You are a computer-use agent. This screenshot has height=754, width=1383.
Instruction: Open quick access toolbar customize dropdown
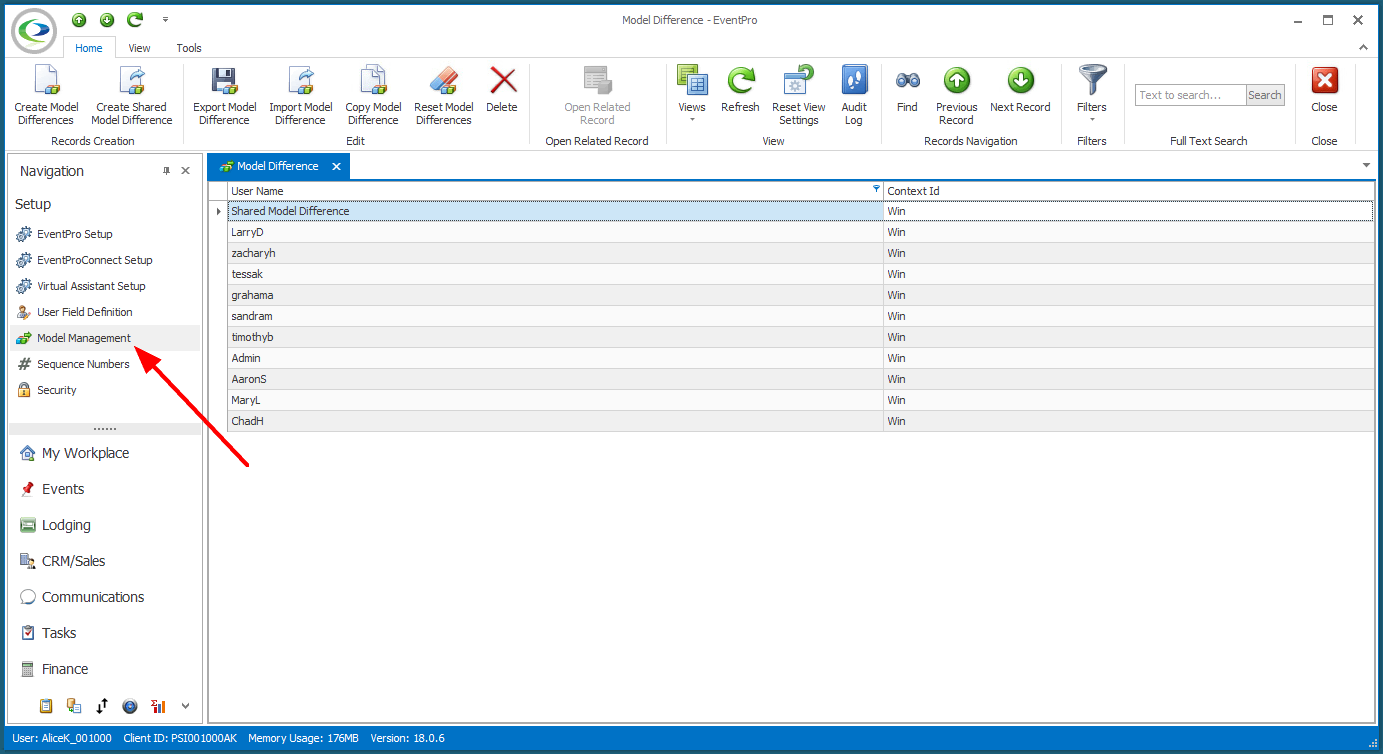point(165,20)
